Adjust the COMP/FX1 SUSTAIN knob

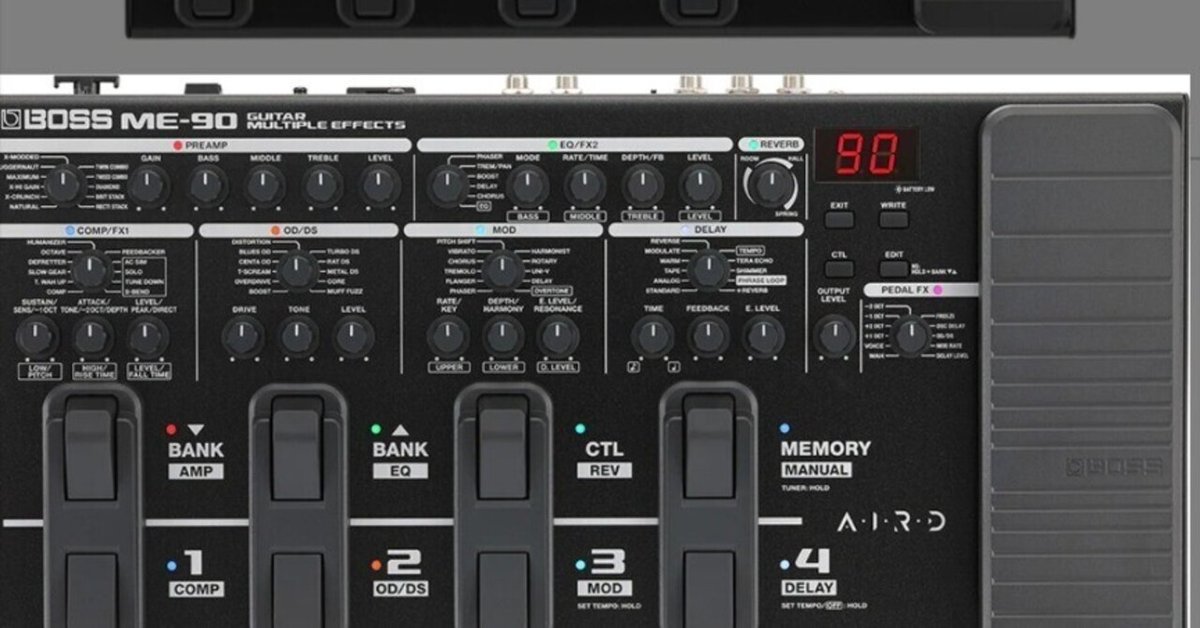(x=36, y=338)
